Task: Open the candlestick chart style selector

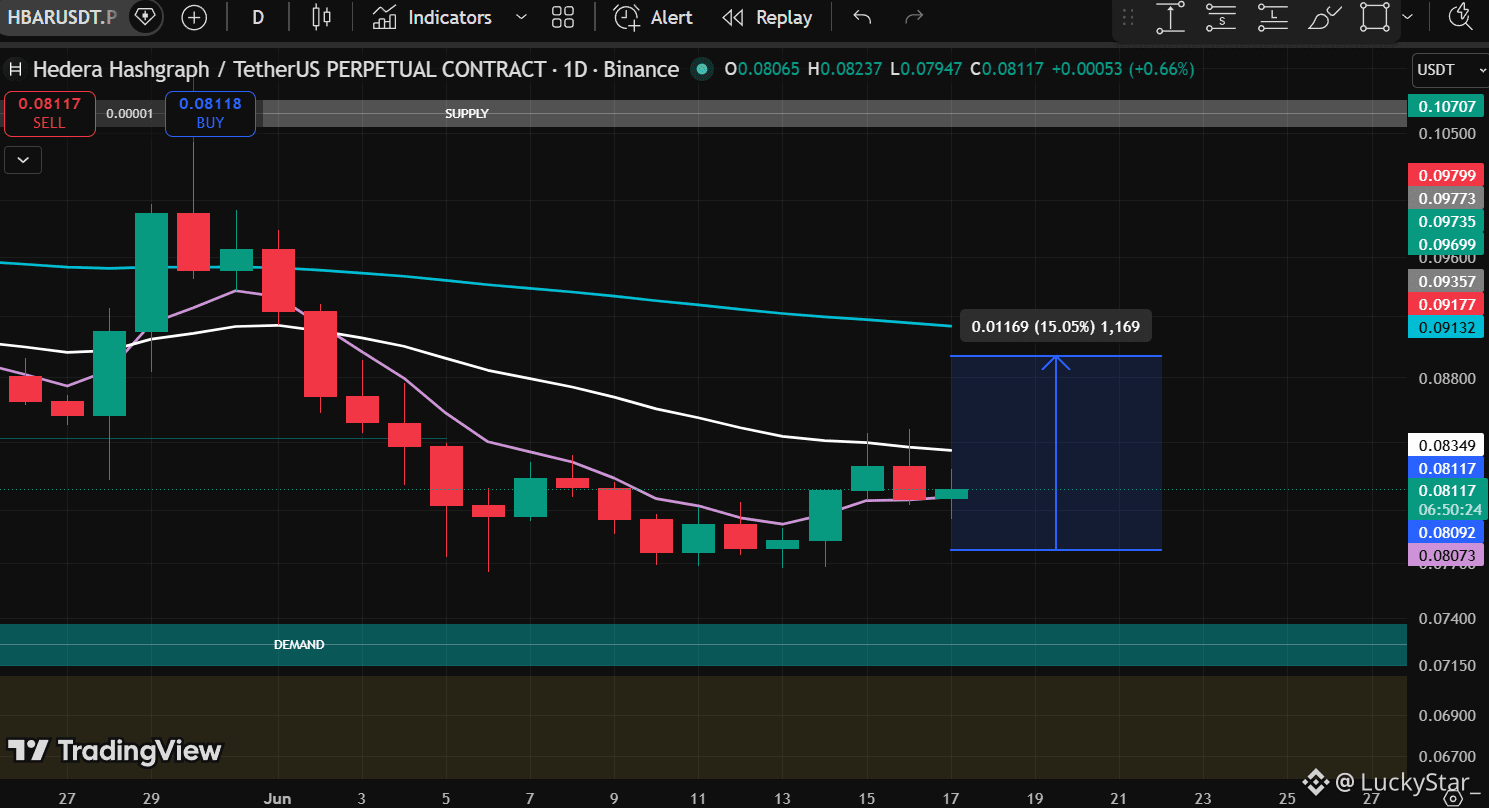Action: click(x=321, y=17)
